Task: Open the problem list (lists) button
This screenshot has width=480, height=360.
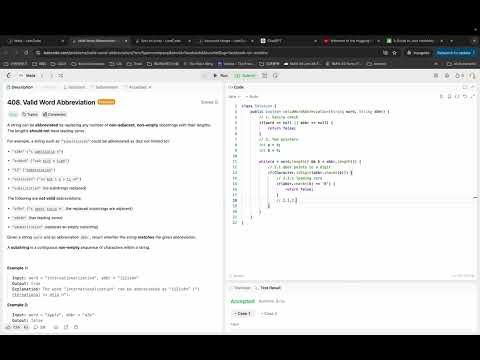Action: 28,76
